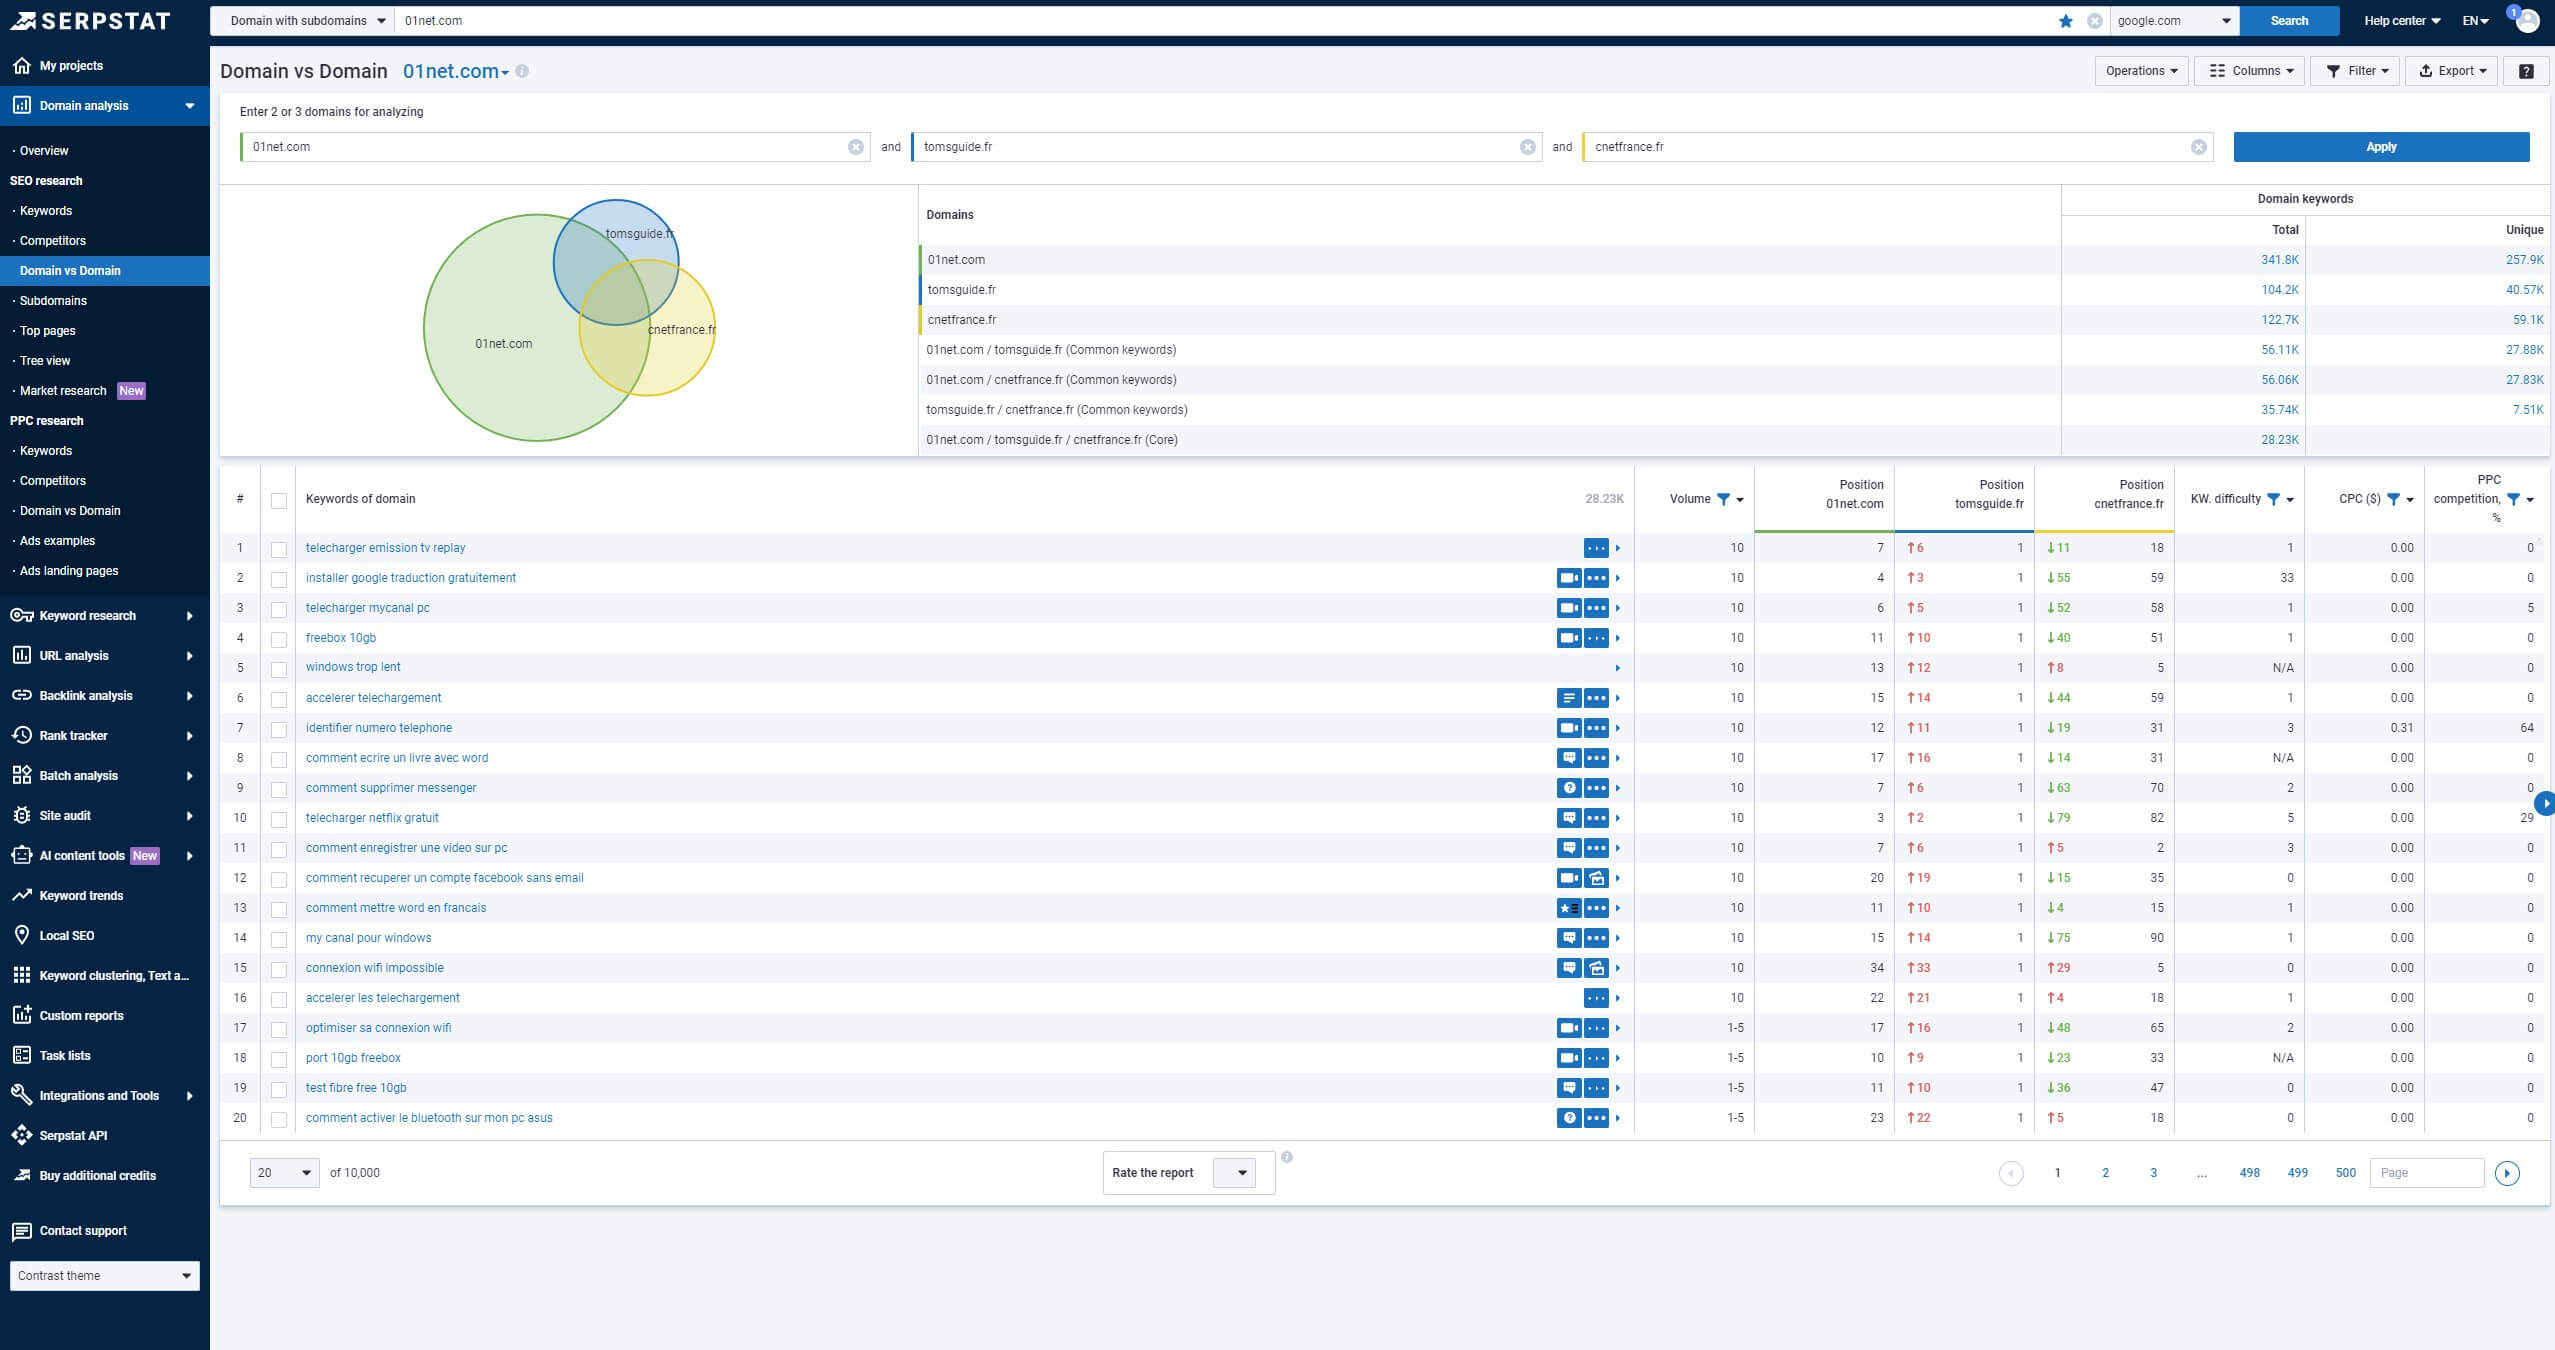Click video icon for telecharger mycanal pc
2555x1350 pixels.
(1569, 608)
